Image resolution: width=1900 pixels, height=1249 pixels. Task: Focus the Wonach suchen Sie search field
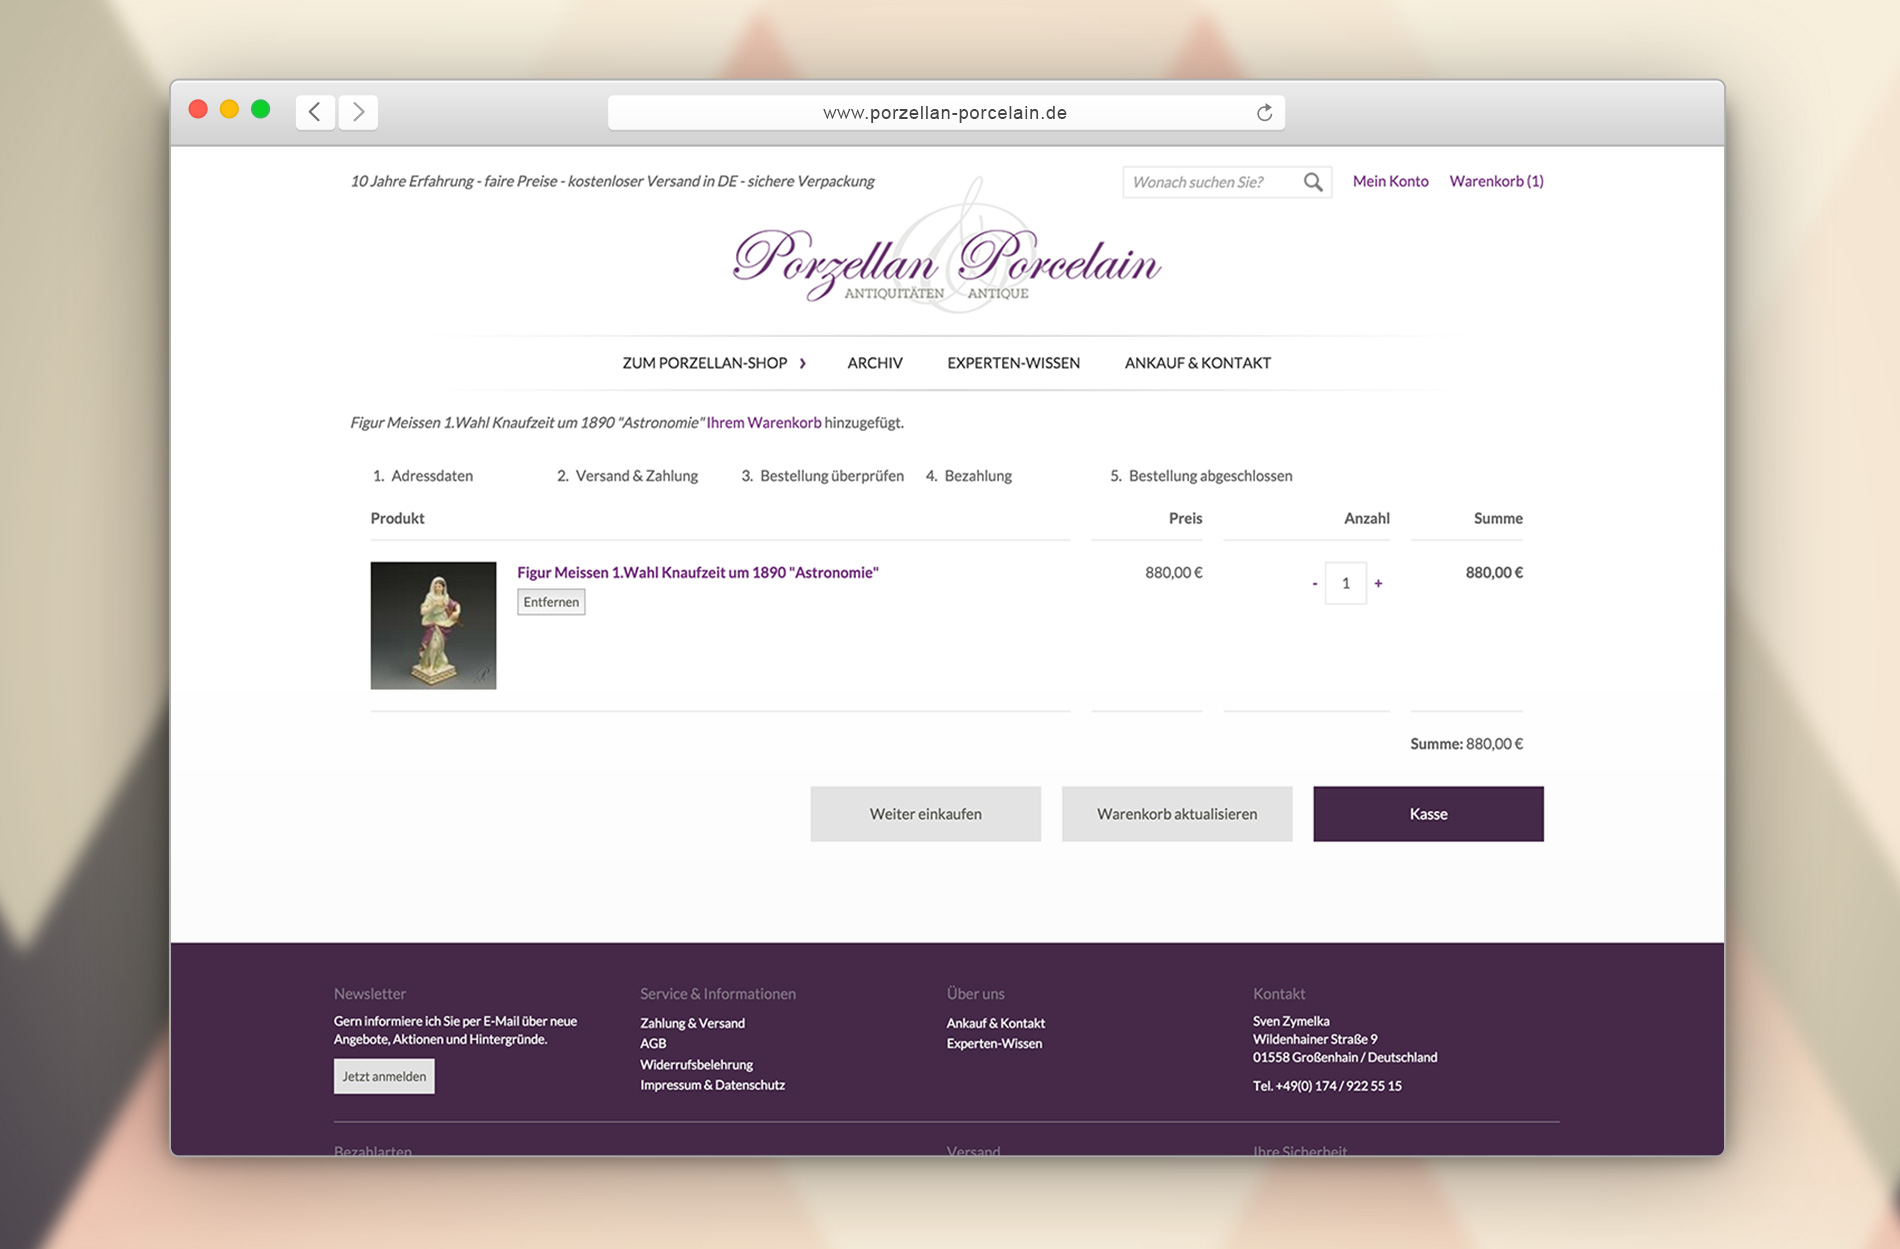pyautogui.click(x=1212, y=182)
